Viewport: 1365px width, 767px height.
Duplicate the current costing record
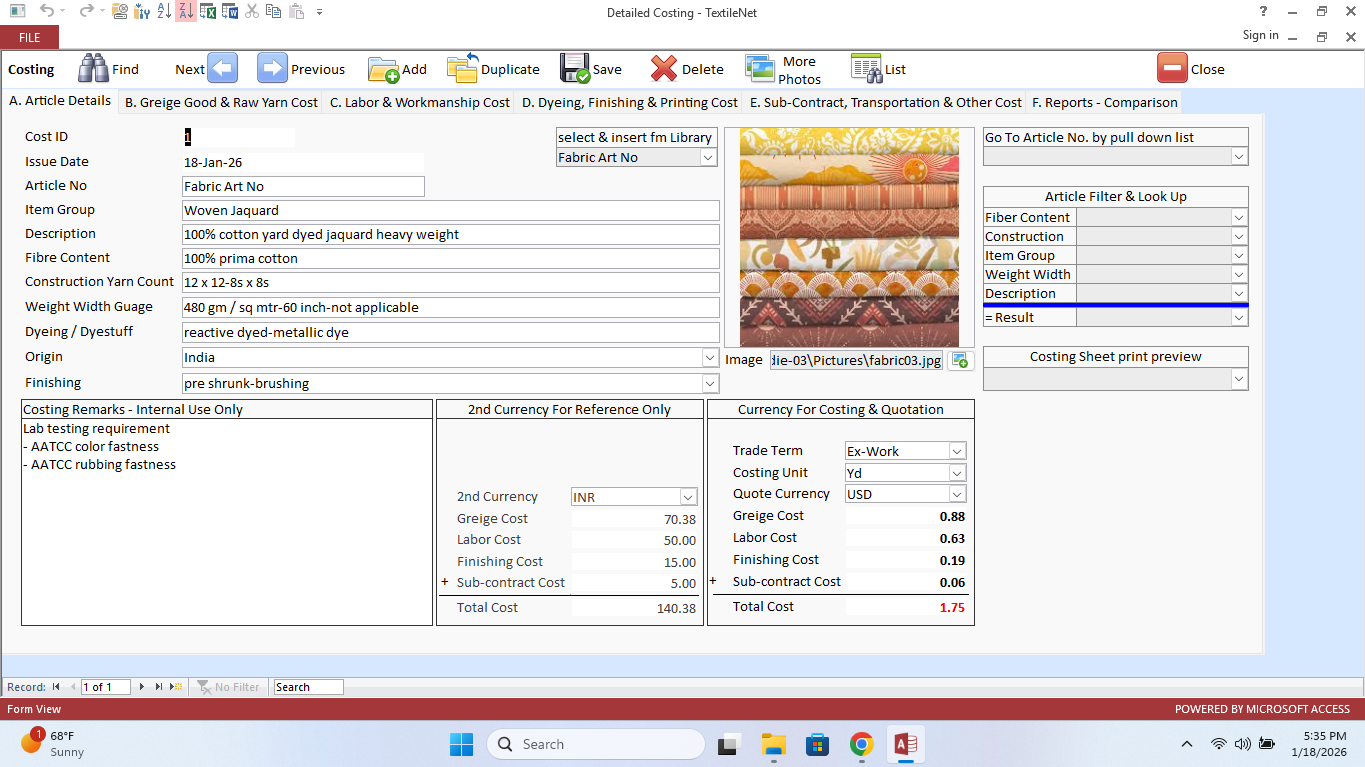462,68
